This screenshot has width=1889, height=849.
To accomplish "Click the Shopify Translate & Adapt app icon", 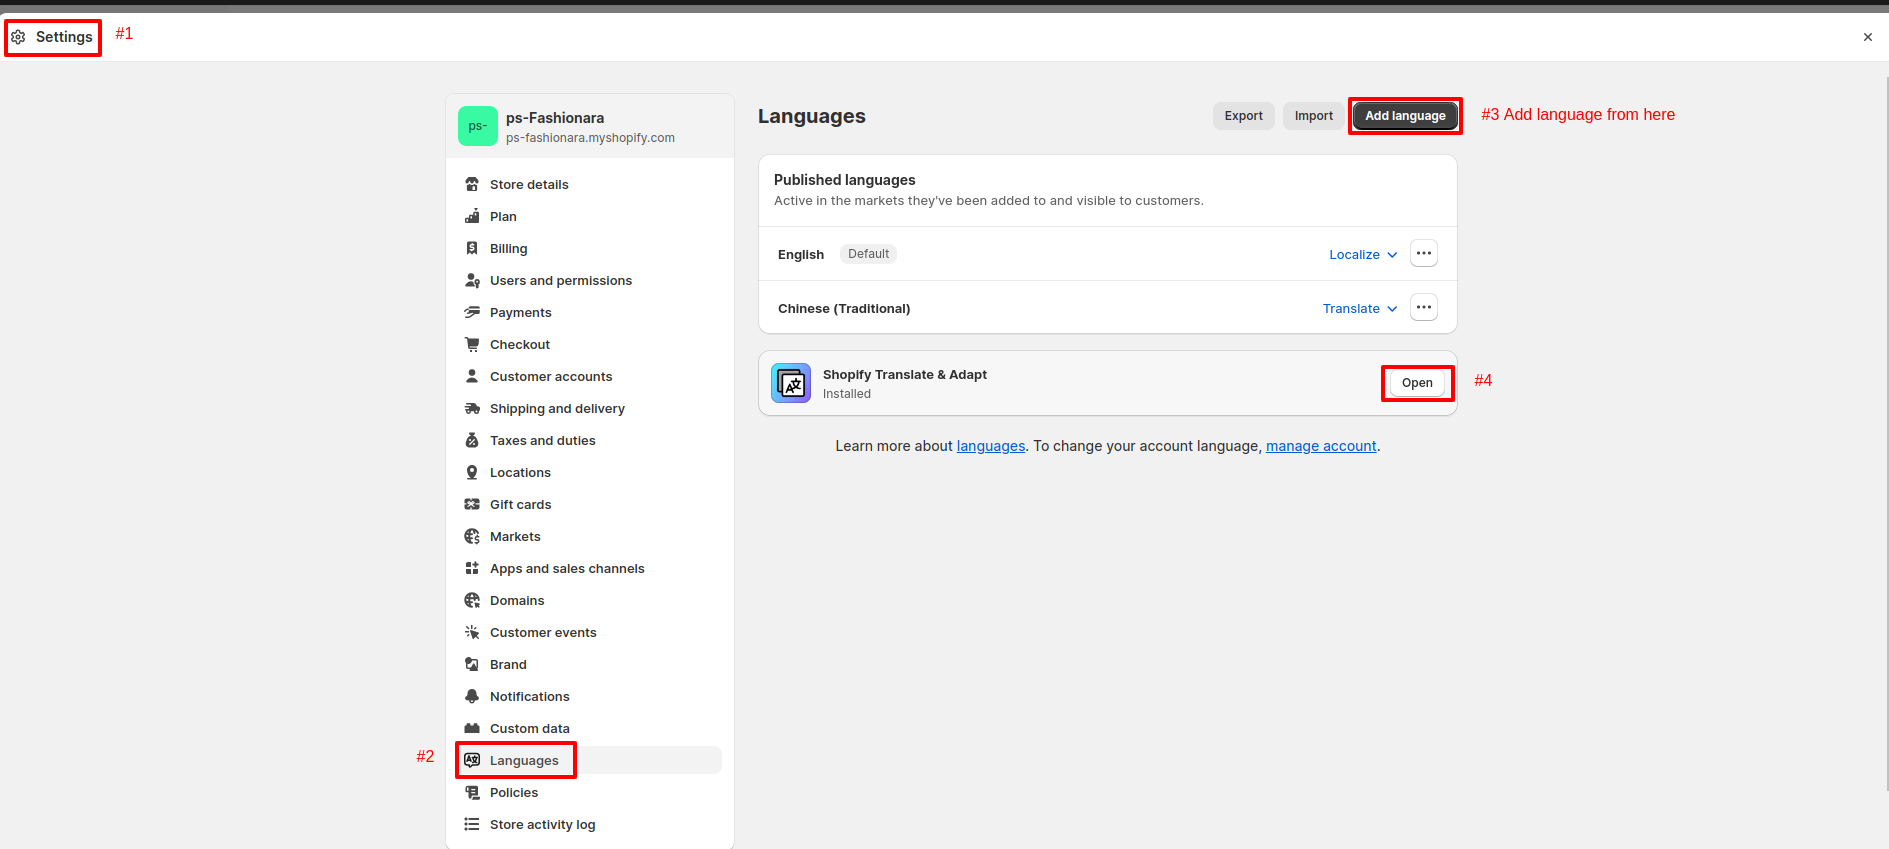I will [791, 383].
